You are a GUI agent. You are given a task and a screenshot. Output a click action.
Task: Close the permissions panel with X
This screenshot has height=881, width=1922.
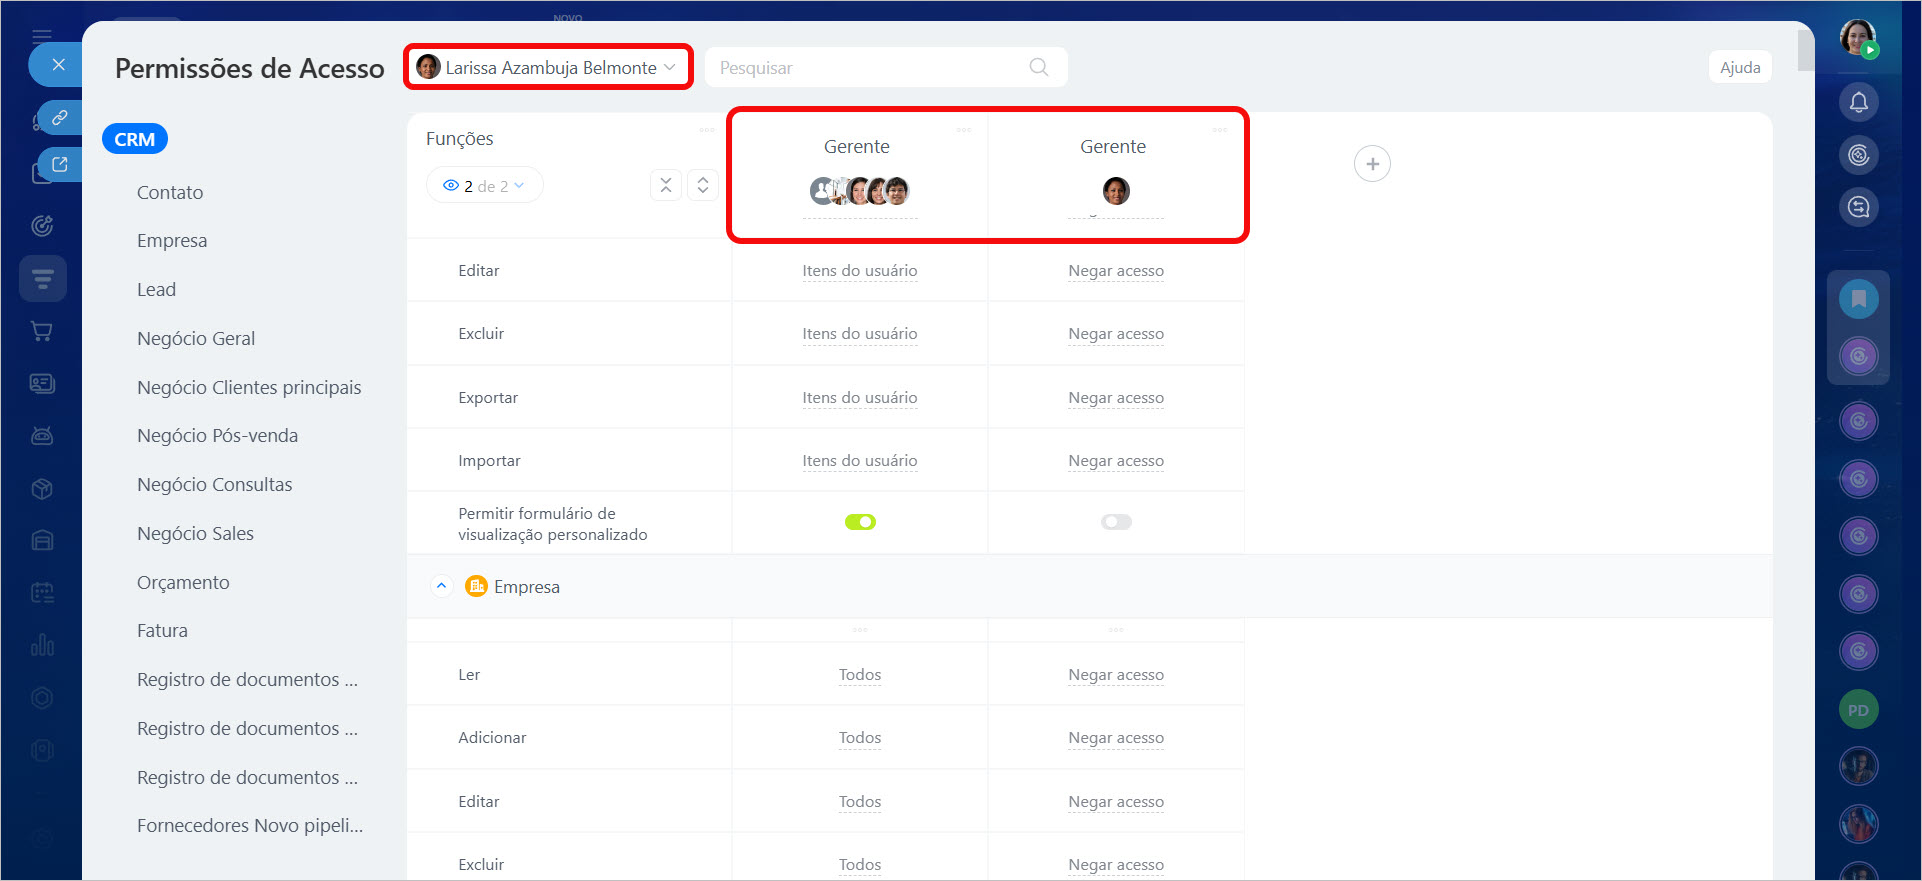click(x=58, y=65)
